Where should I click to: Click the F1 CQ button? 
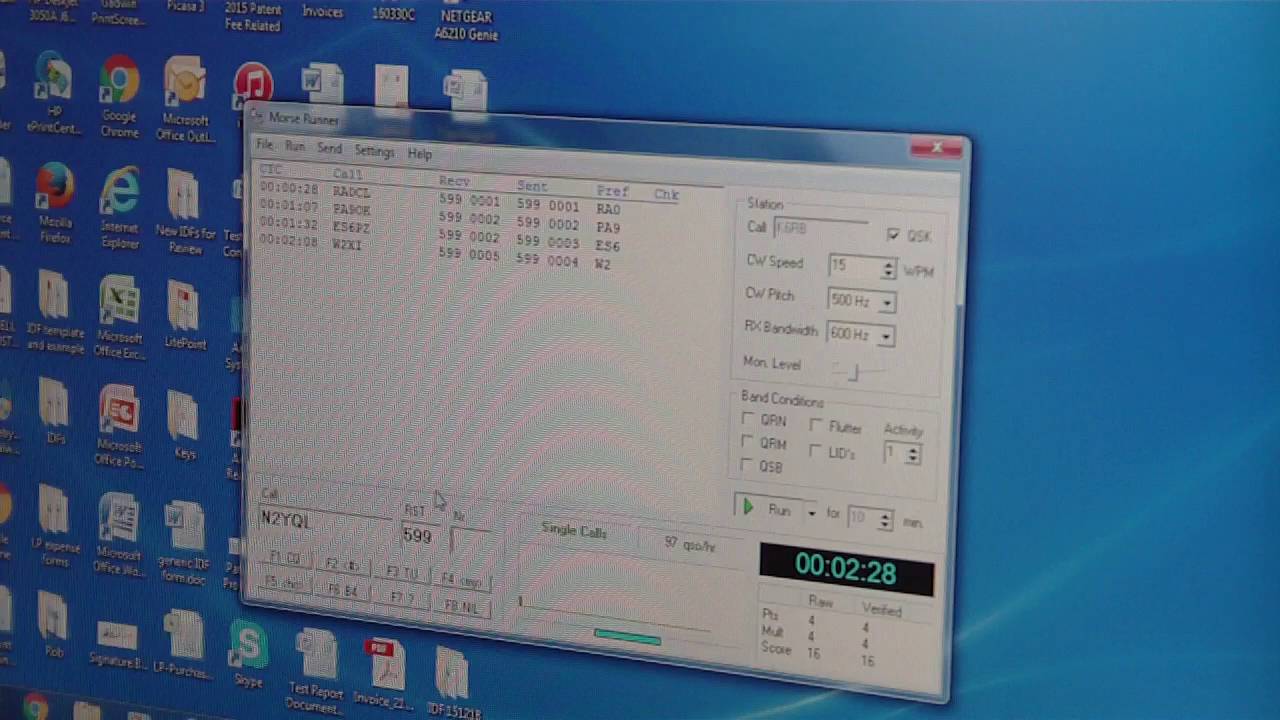(x=286, y=558)
